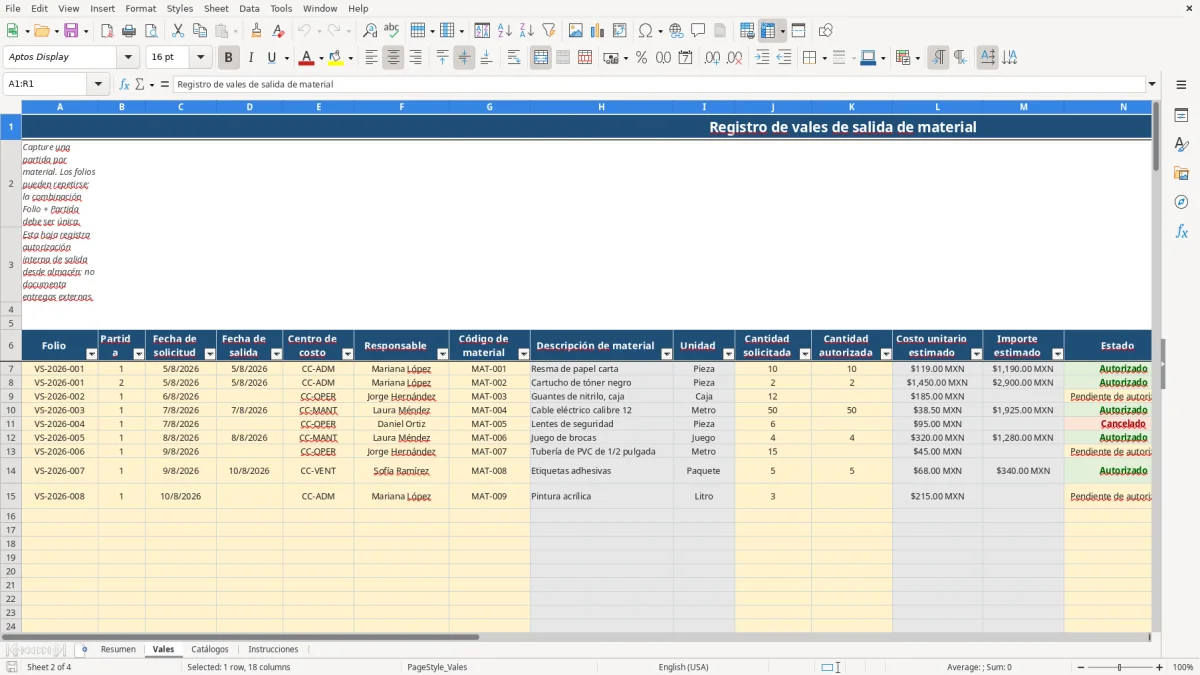This screenshot has width=1200, height=675.
Task: Click zoom in plus button
Action: (x=1160, y=667)
